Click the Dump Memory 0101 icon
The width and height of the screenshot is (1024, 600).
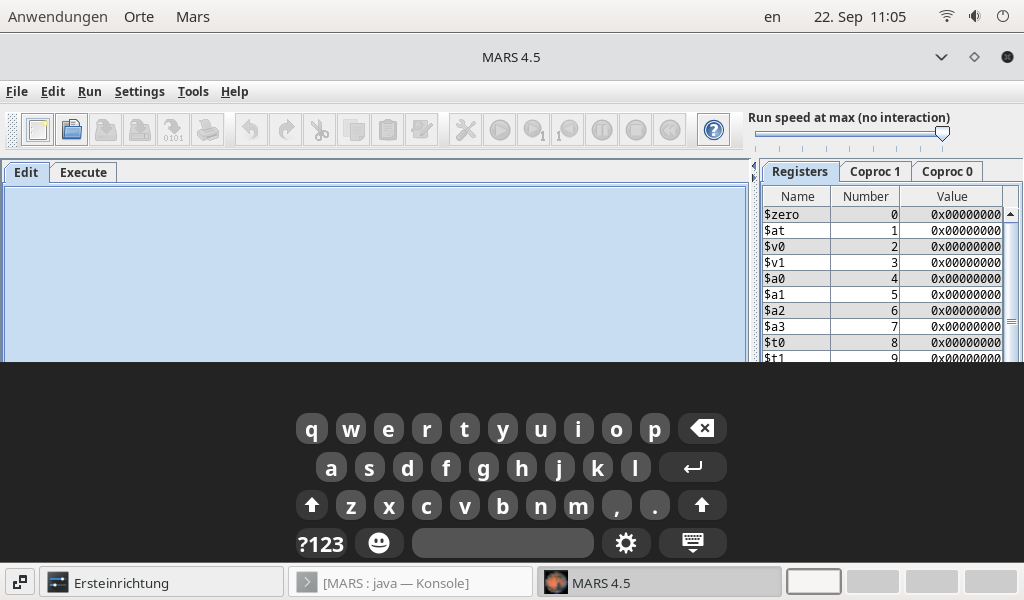pyautogui.click(x=172, y=129)
